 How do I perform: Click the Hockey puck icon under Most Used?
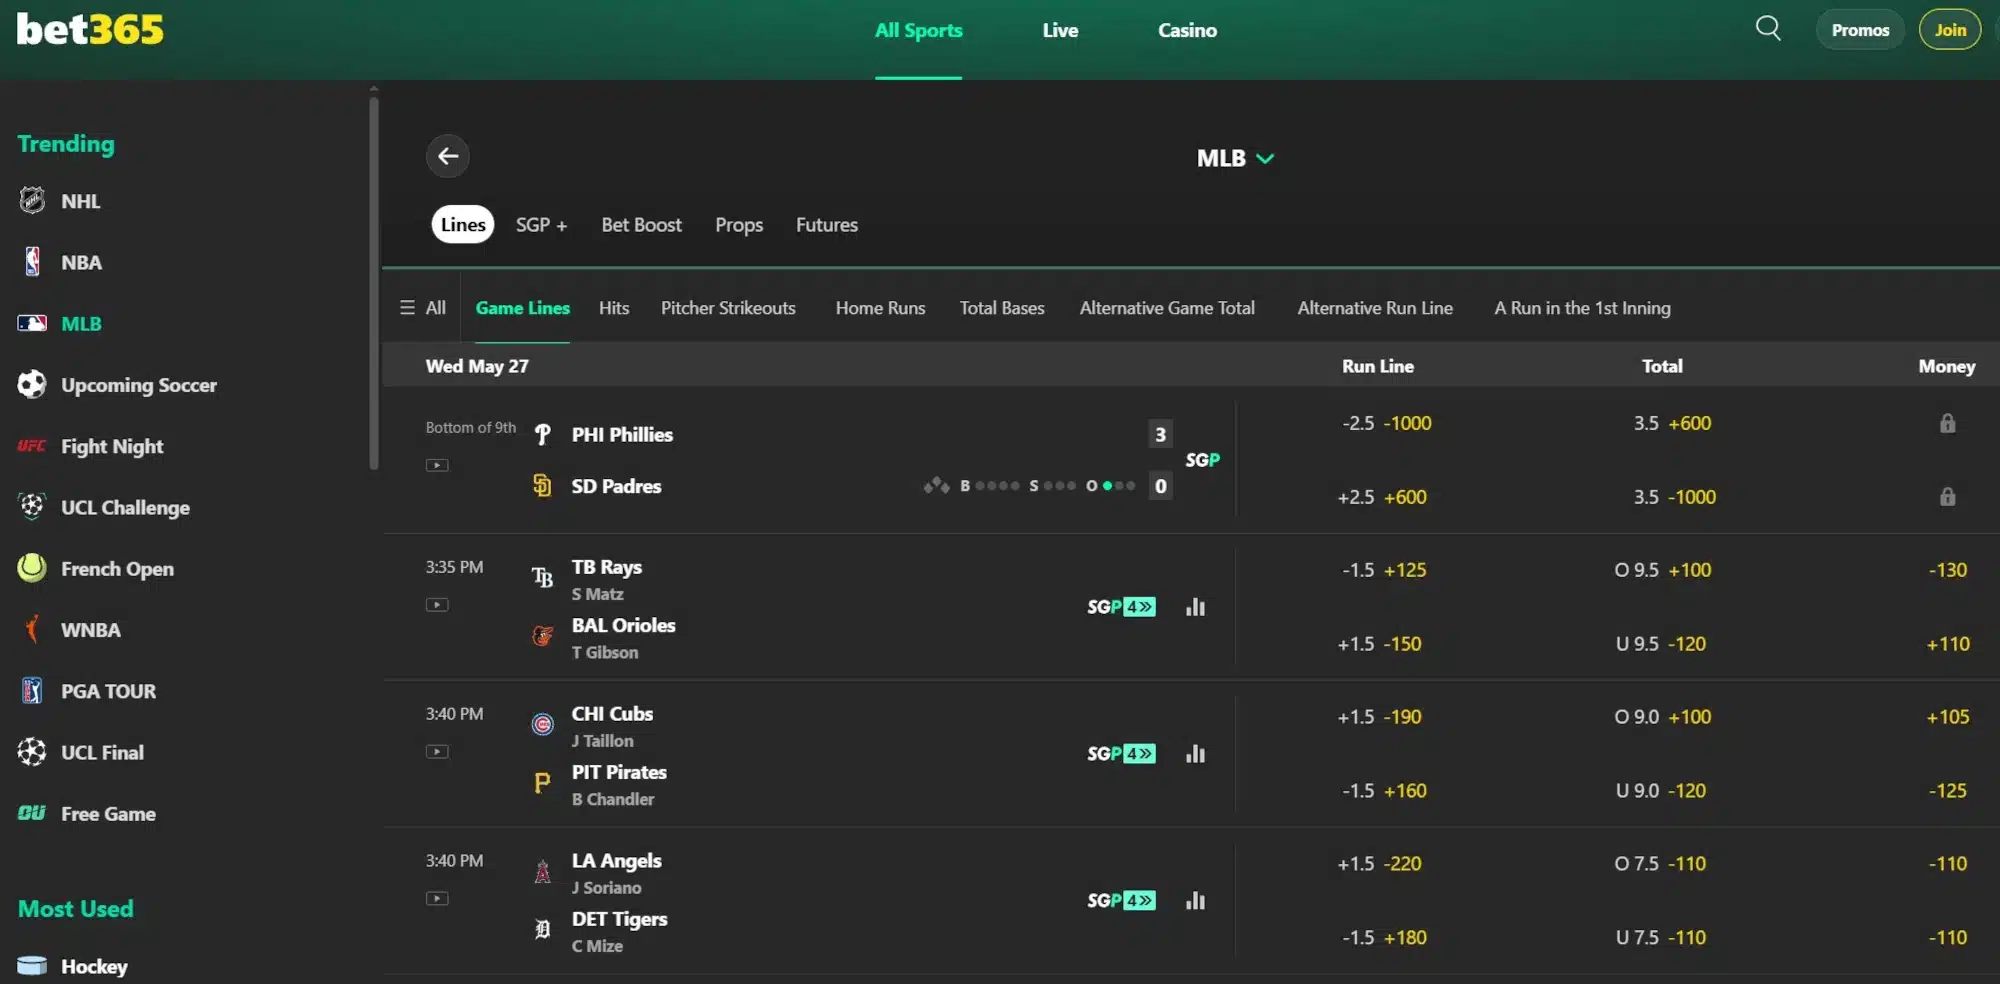pyautogui.click(x=32, y=966)
